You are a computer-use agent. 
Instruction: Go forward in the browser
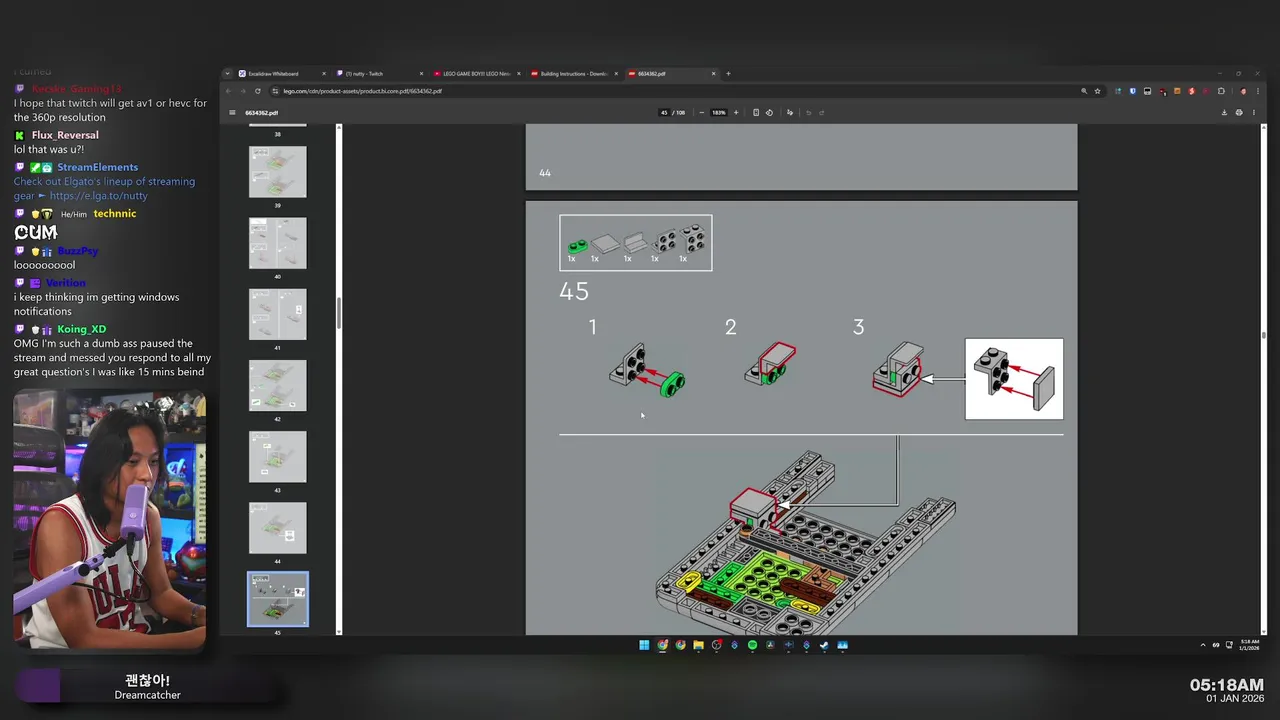[243, 91]
